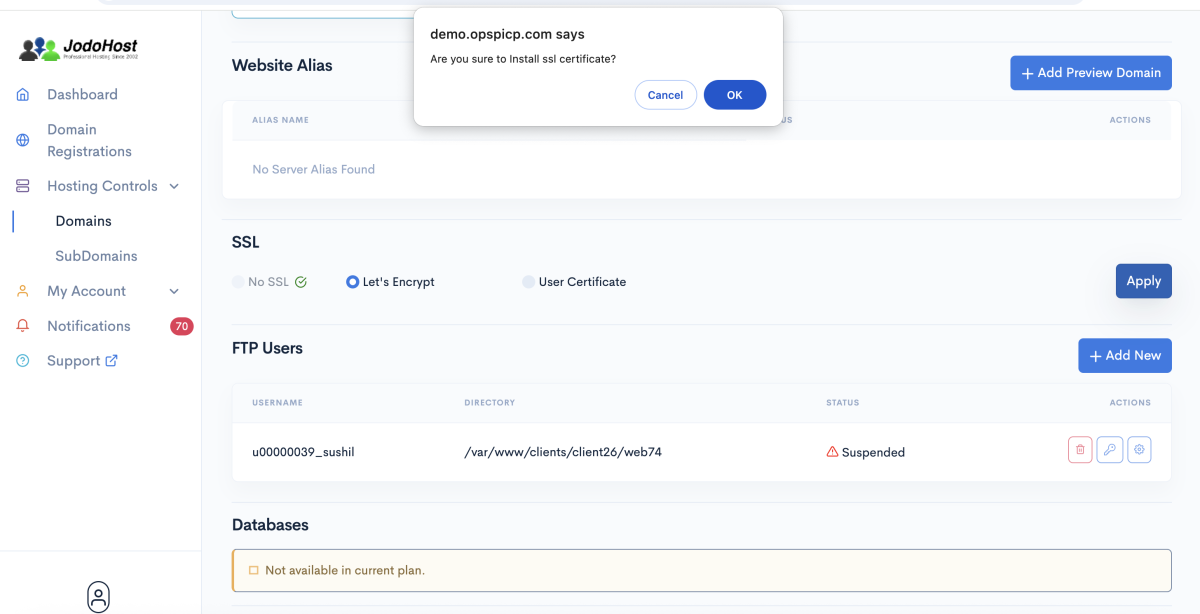The width and height of the screenshot is (1200, 614).
Task: Expand the My Account chevron
Action: pyautogui.click(x=174, y=291)
